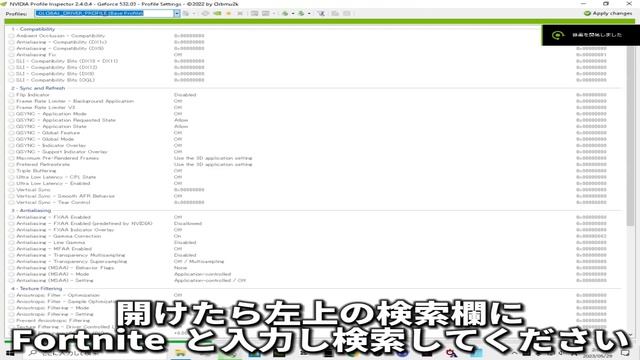
Task: Open the dropdown arrow after remove application icon
Action: point(273,13)
